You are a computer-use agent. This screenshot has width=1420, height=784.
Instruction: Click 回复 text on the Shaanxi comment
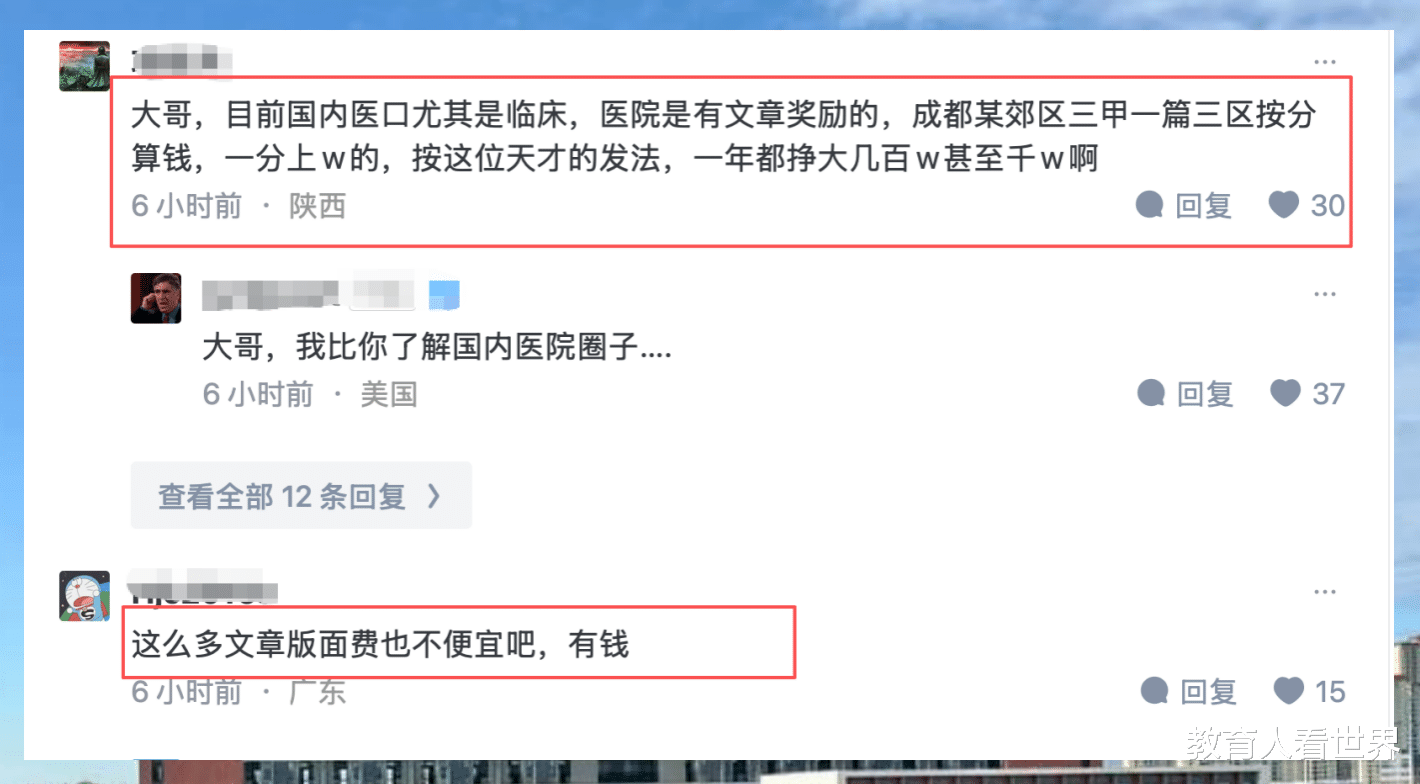point(1203,206)
